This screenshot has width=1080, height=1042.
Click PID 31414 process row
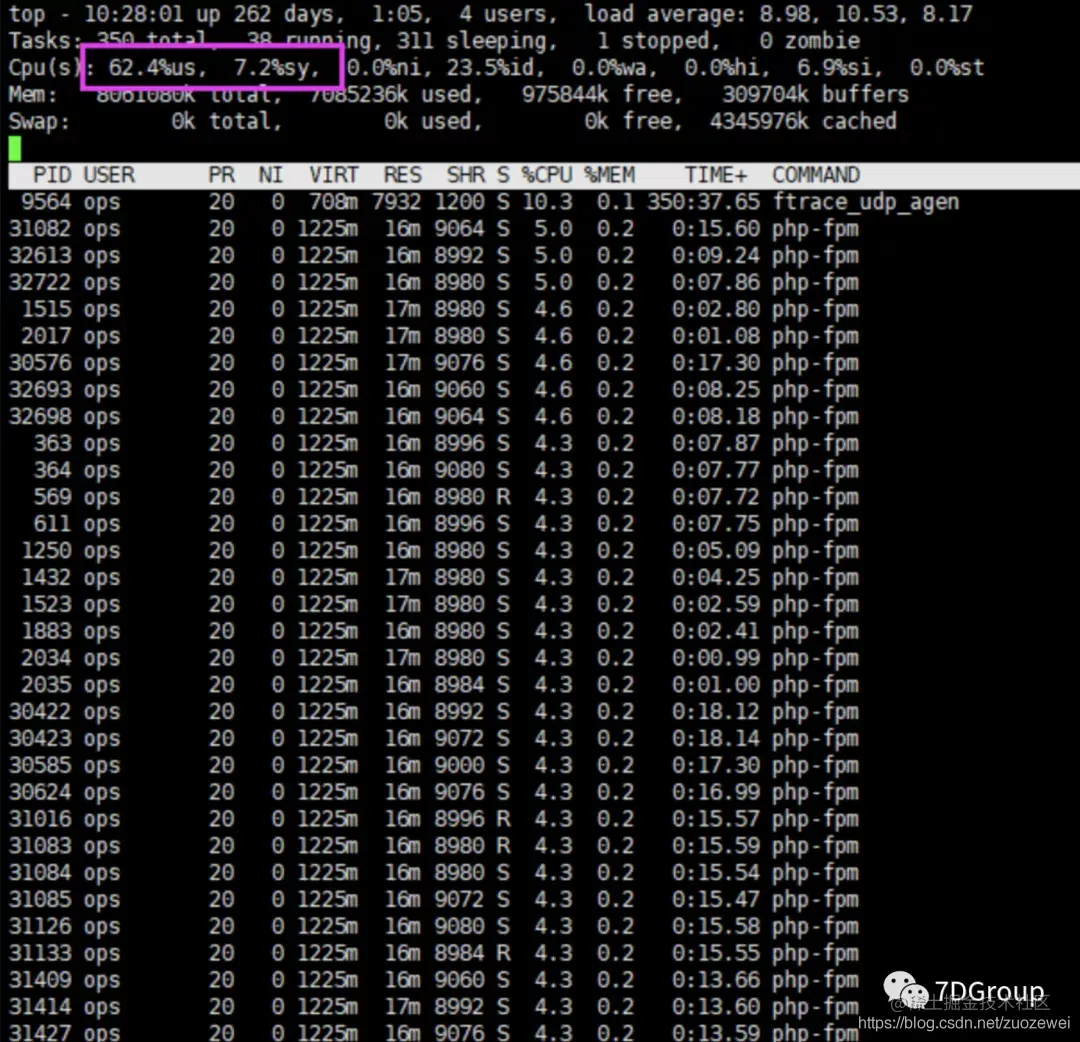pos(434,1008)
